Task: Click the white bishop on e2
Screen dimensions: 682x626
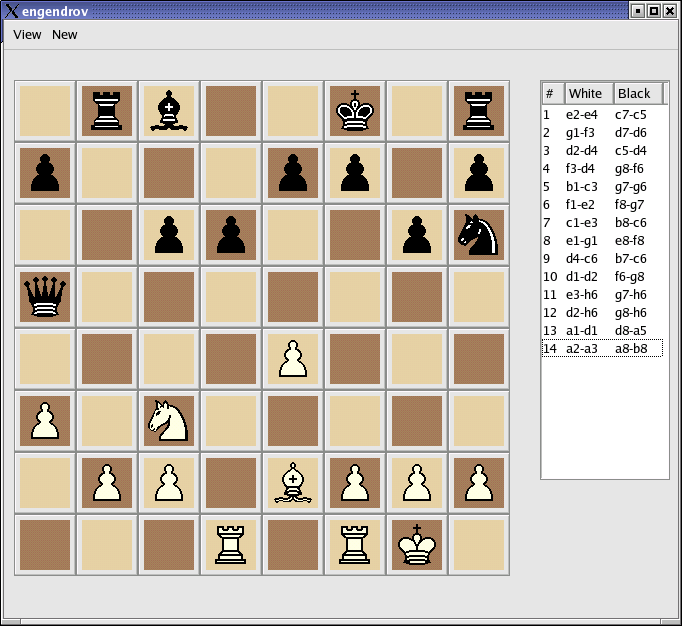Action: coord(293,483)
